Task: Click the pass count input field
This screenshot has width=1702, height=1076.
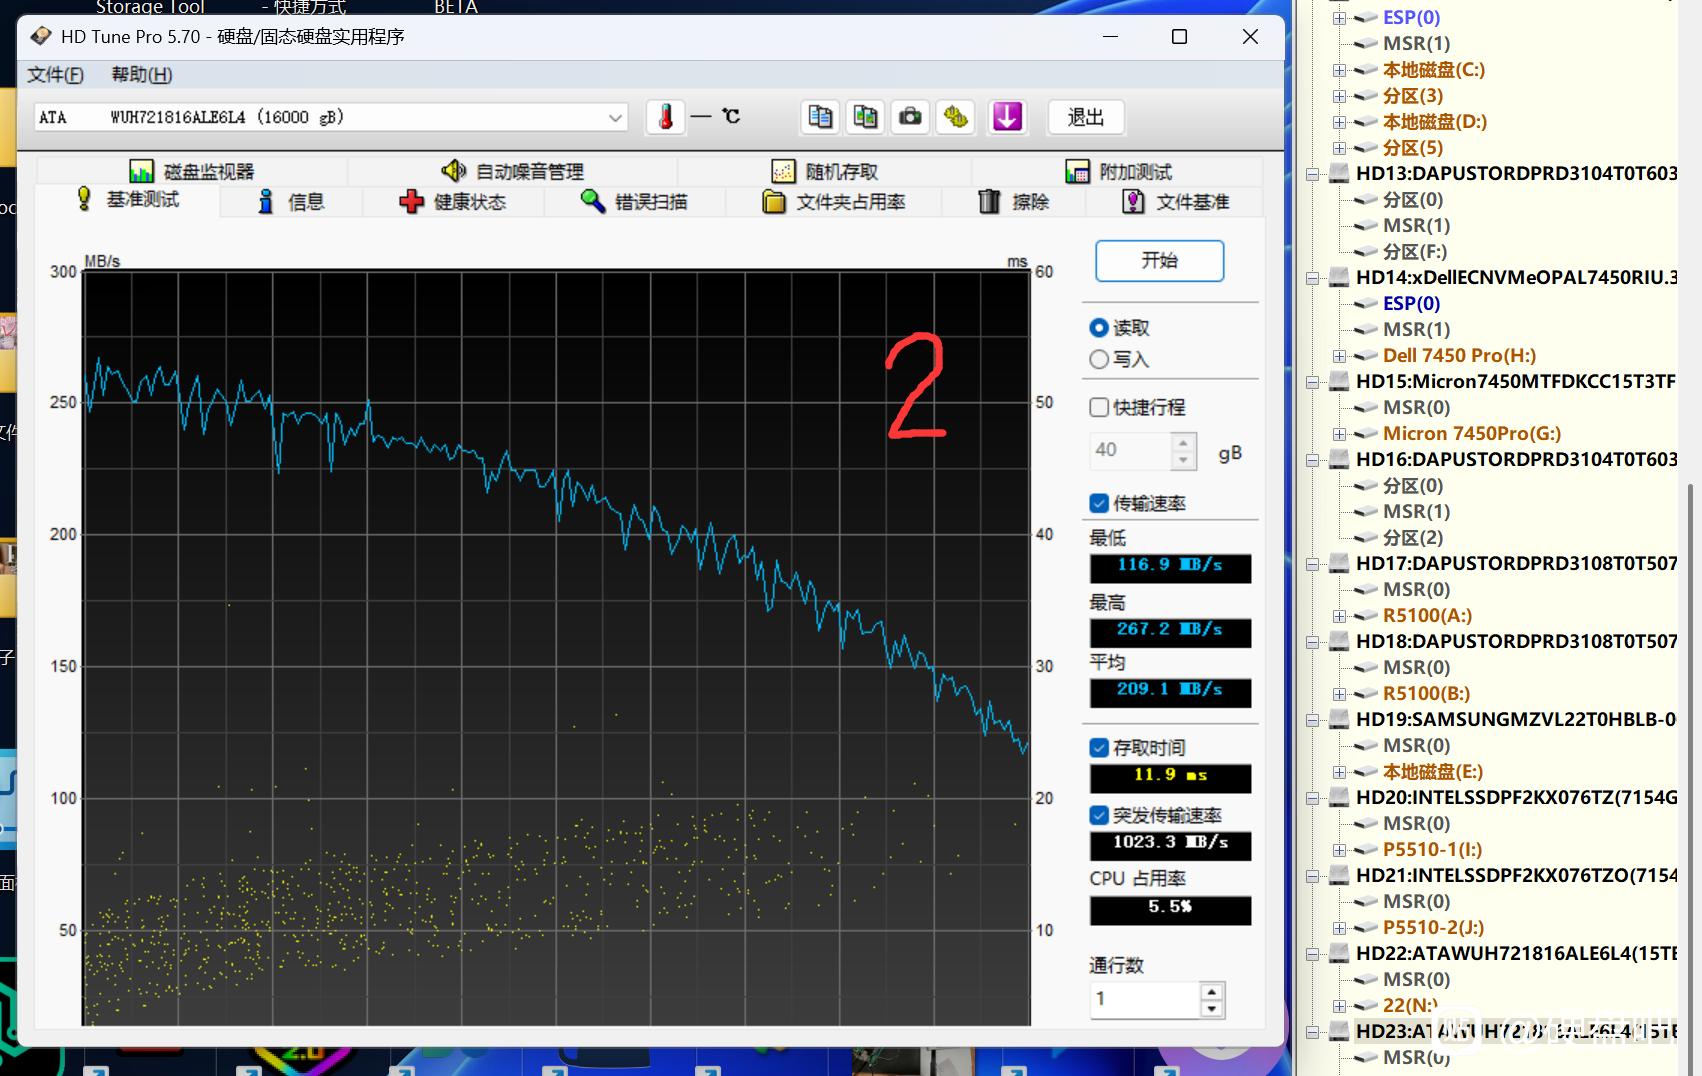Action: click(1144, 999)
